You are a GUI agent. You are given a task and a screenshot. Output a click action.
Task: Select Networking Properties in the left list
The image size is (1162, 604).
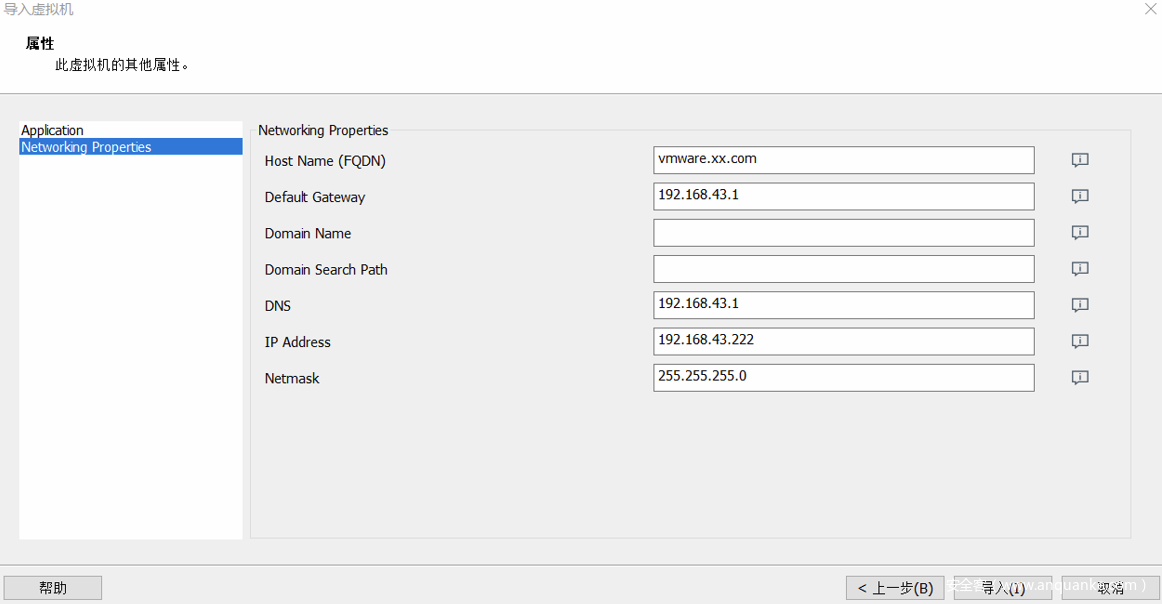[86, 147]
